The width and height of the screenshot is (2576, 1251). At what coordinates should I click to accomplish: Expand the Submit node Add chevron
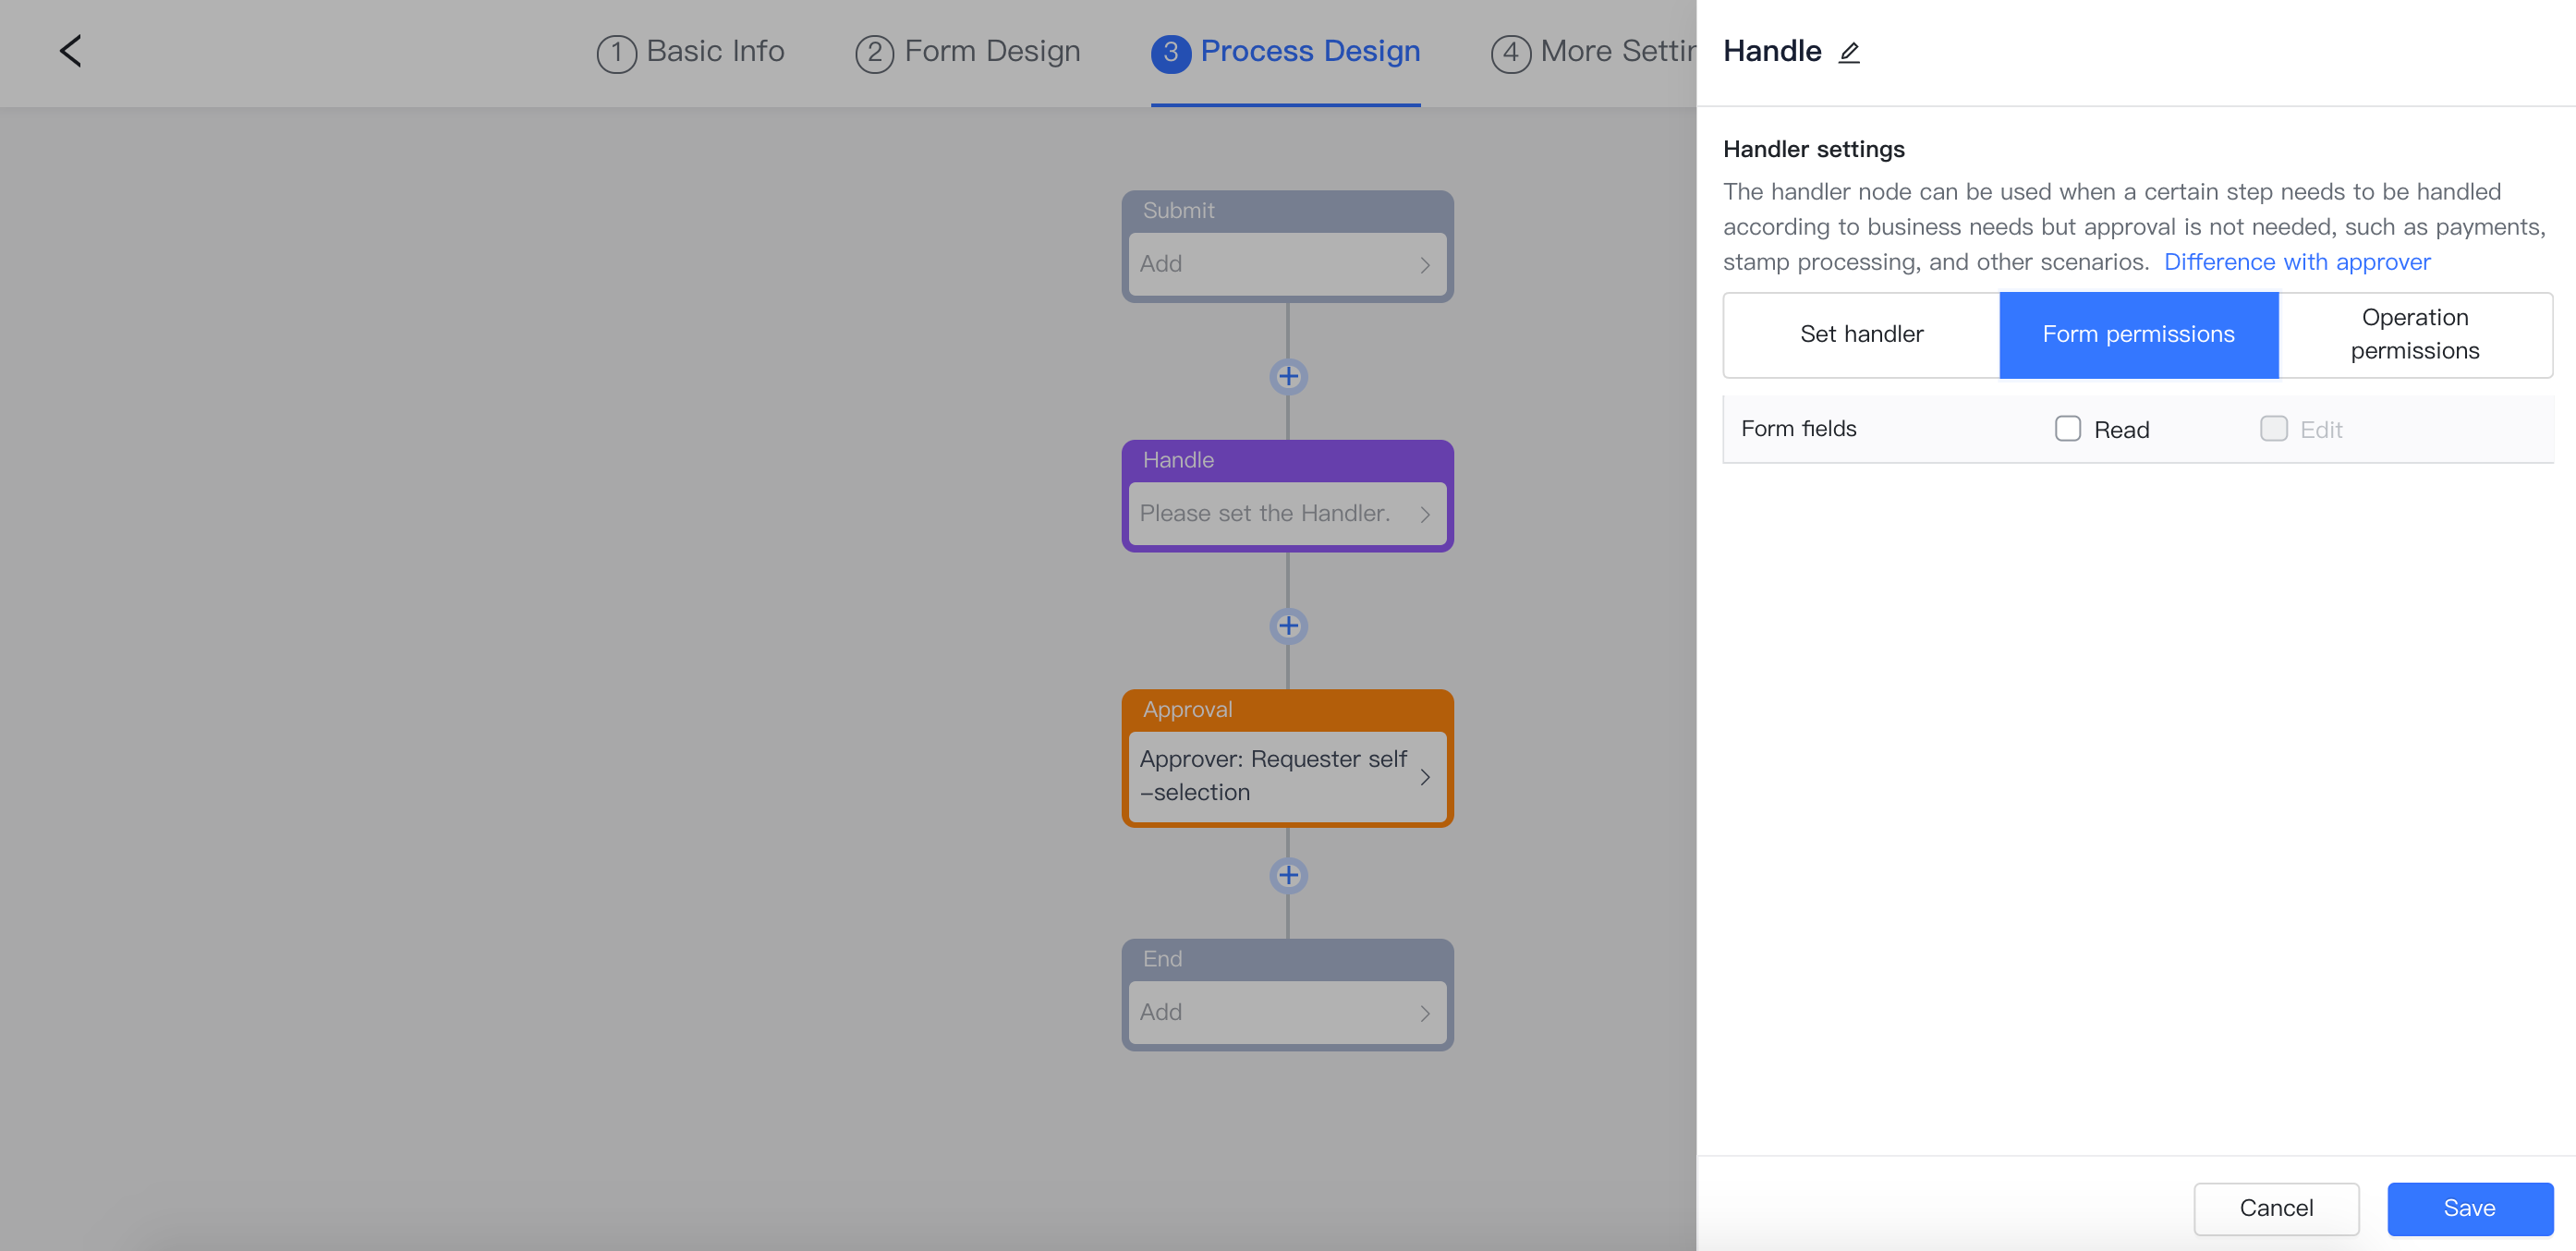pyautogui.click(x=1425, y=265)
